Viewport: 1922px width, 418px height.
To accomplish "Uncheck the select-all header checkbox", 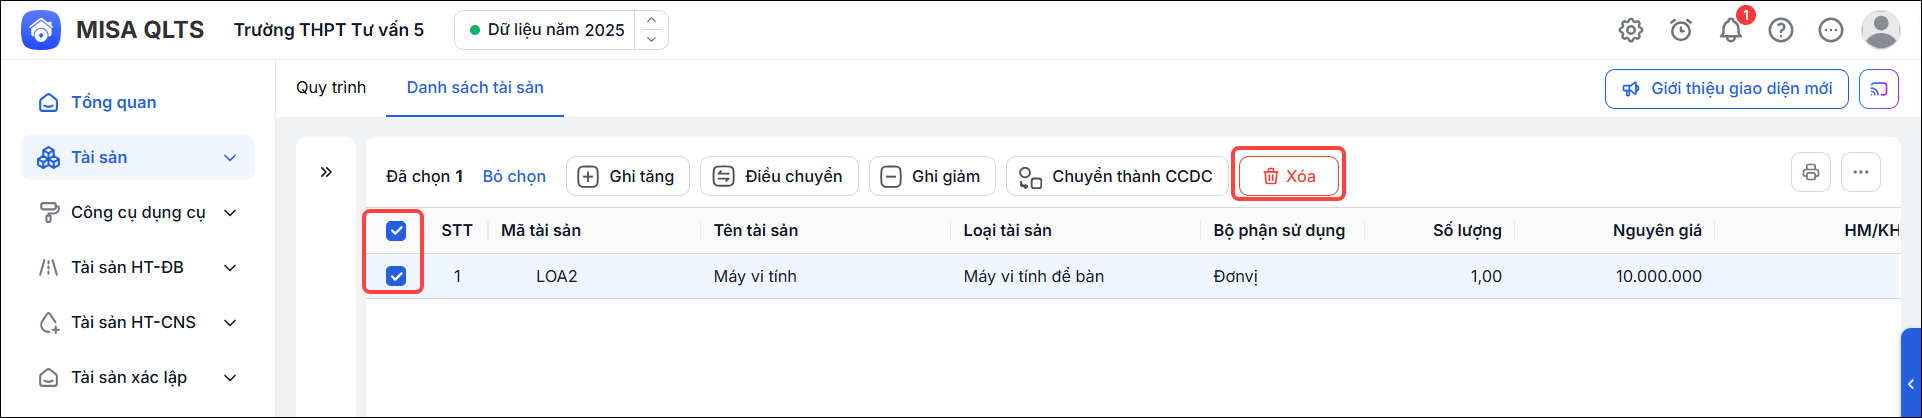I will point(396,231).
